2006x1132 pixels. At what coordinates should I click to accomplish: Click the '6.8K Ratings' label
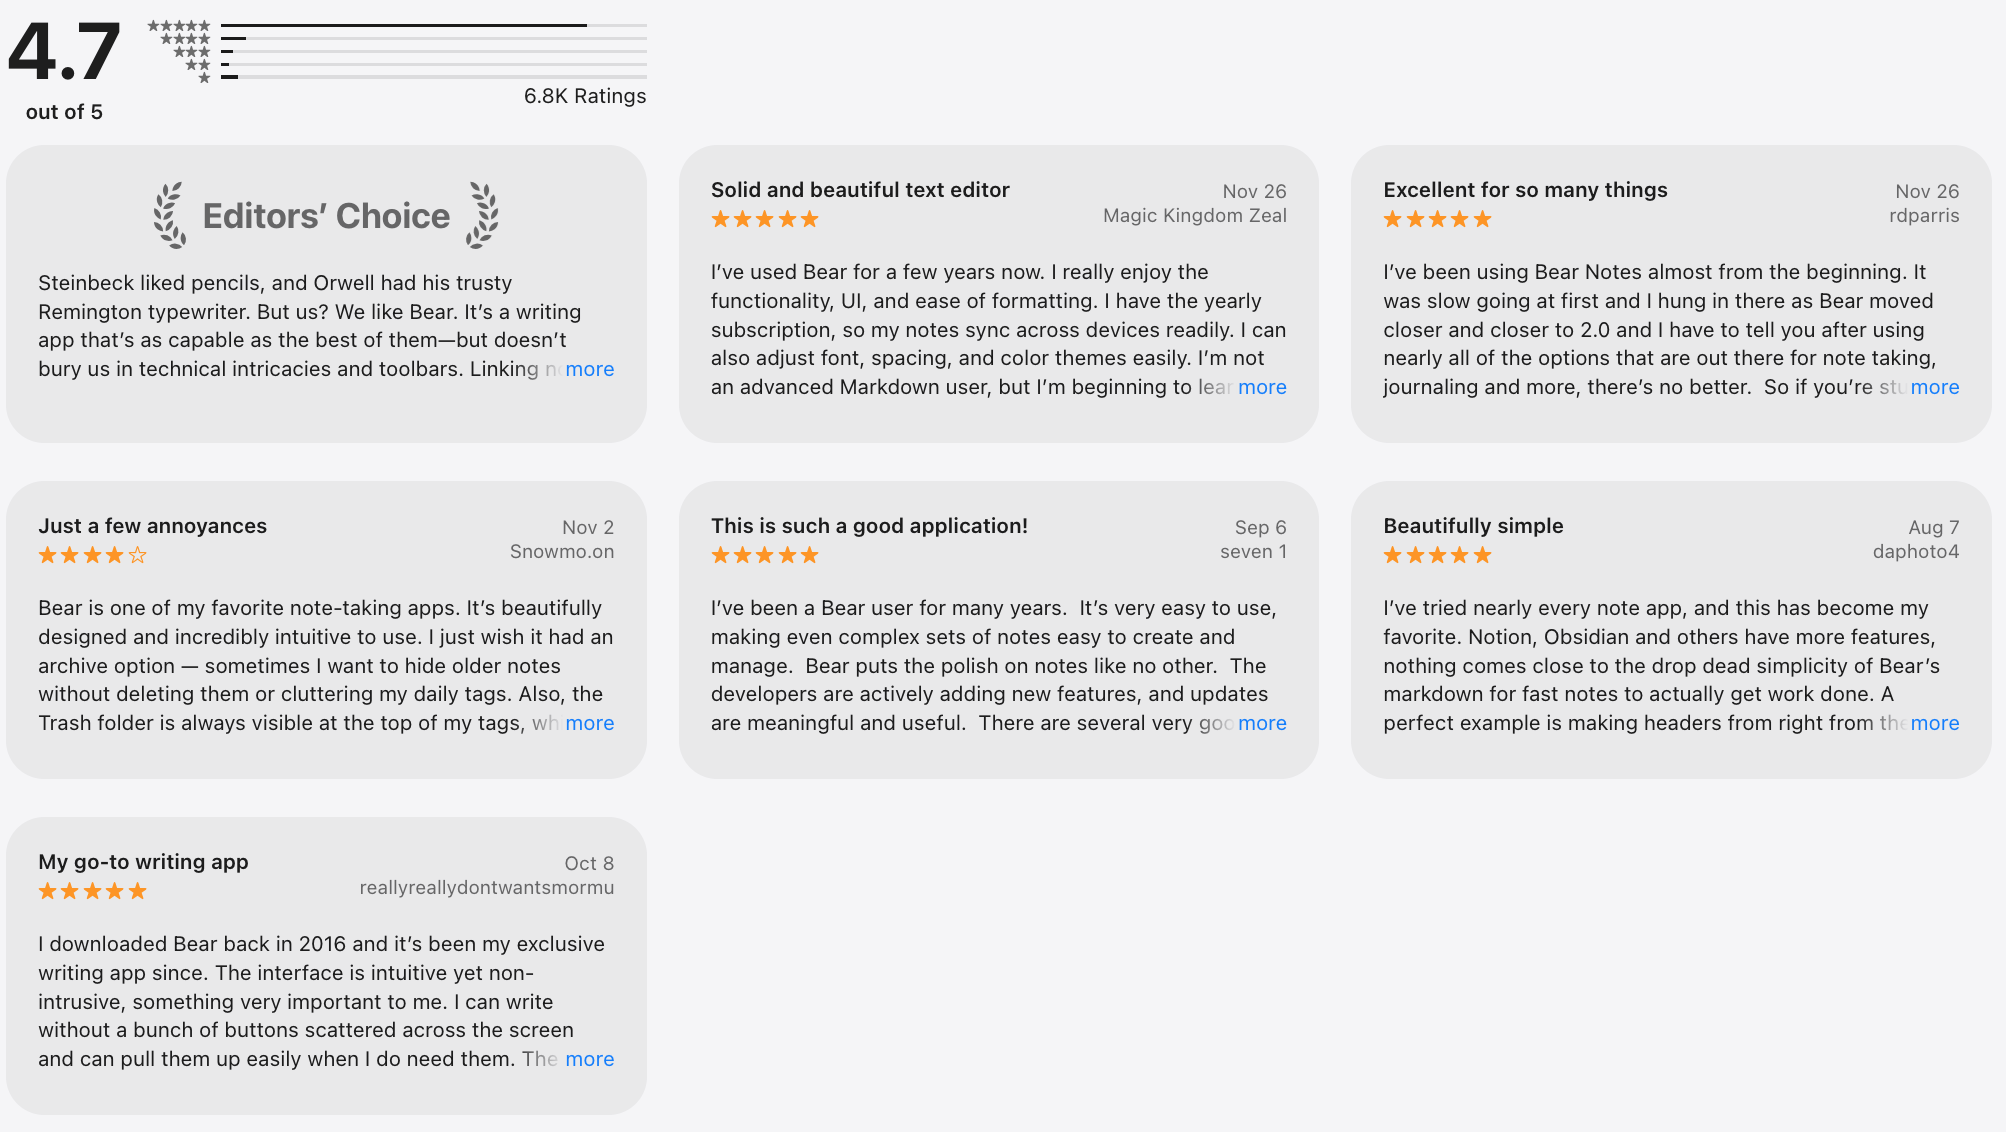(585, 96)
